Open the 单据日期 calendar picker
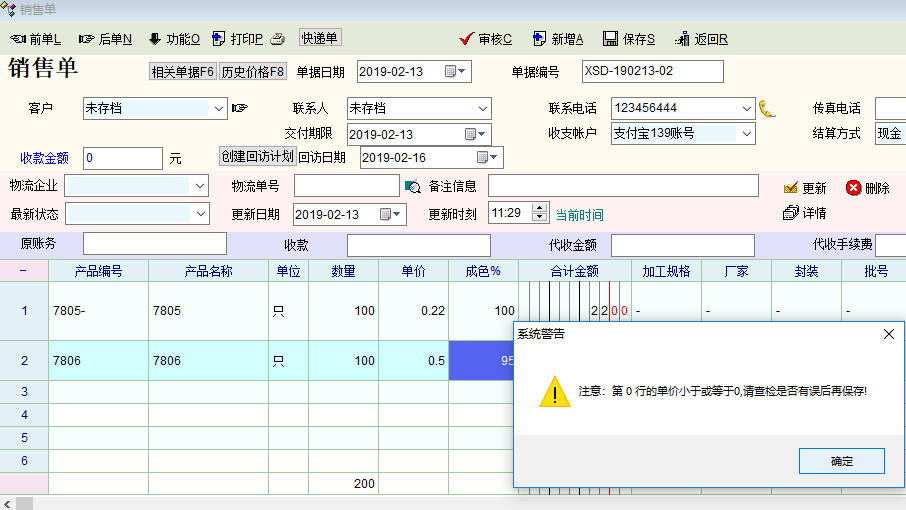The image size is (906, 510). tap(451, 71)
